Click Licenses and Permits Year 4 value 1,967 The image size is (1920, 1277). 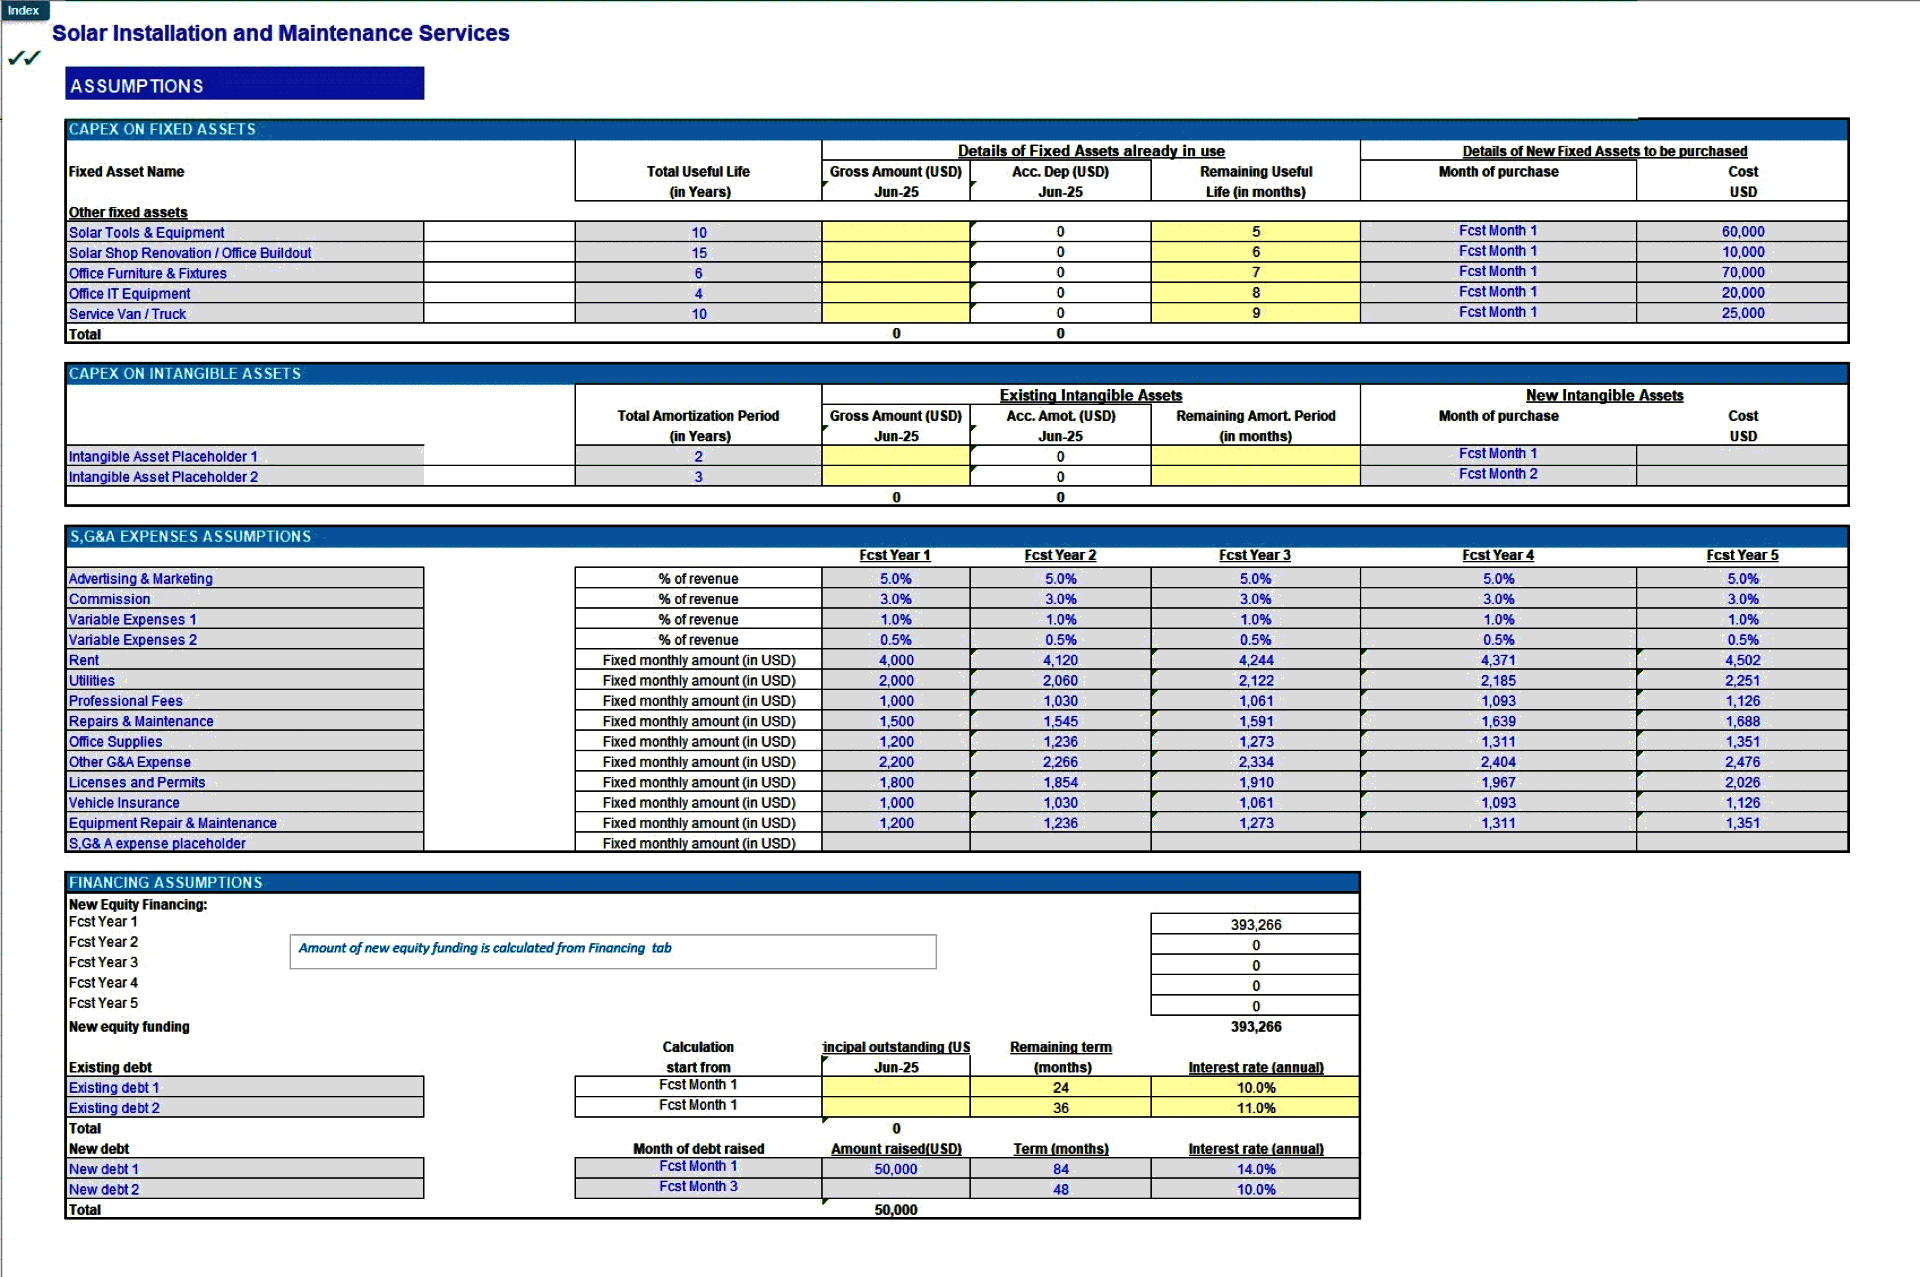pyautogui.click(x=1498, y=782)
